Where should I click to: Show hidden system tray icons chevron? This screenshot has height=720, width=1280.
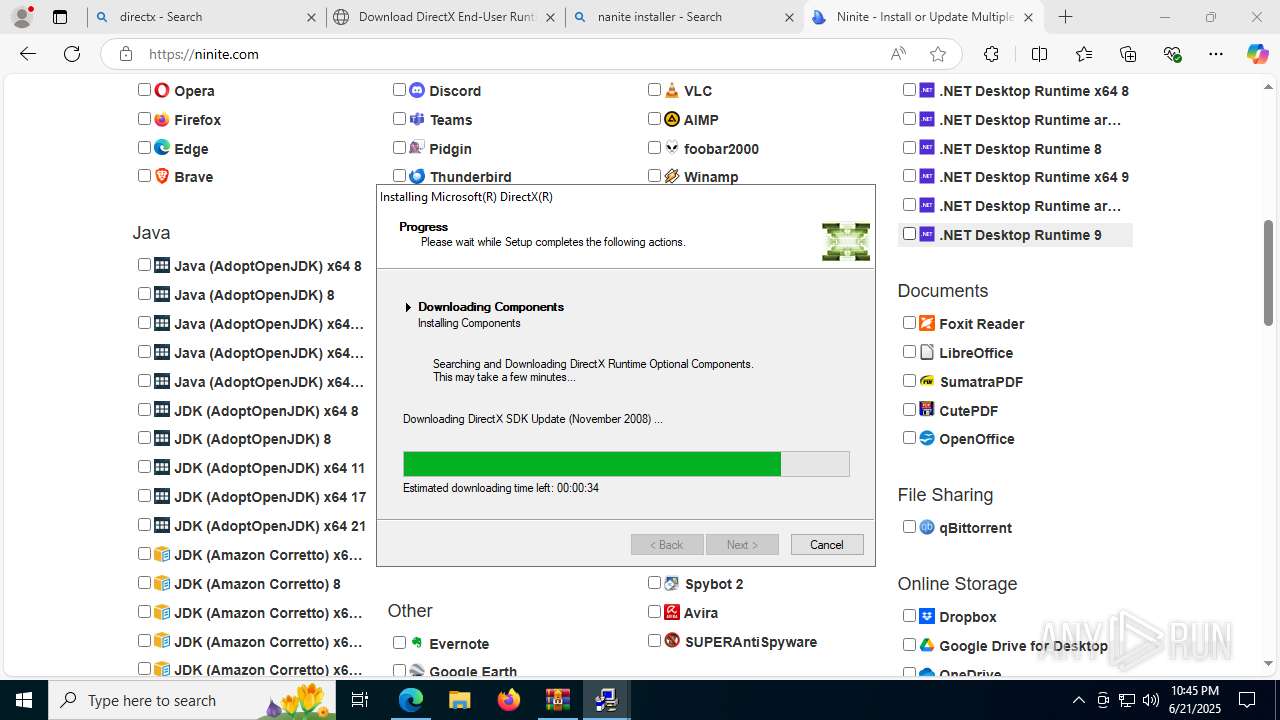[x=1078, y=700]
